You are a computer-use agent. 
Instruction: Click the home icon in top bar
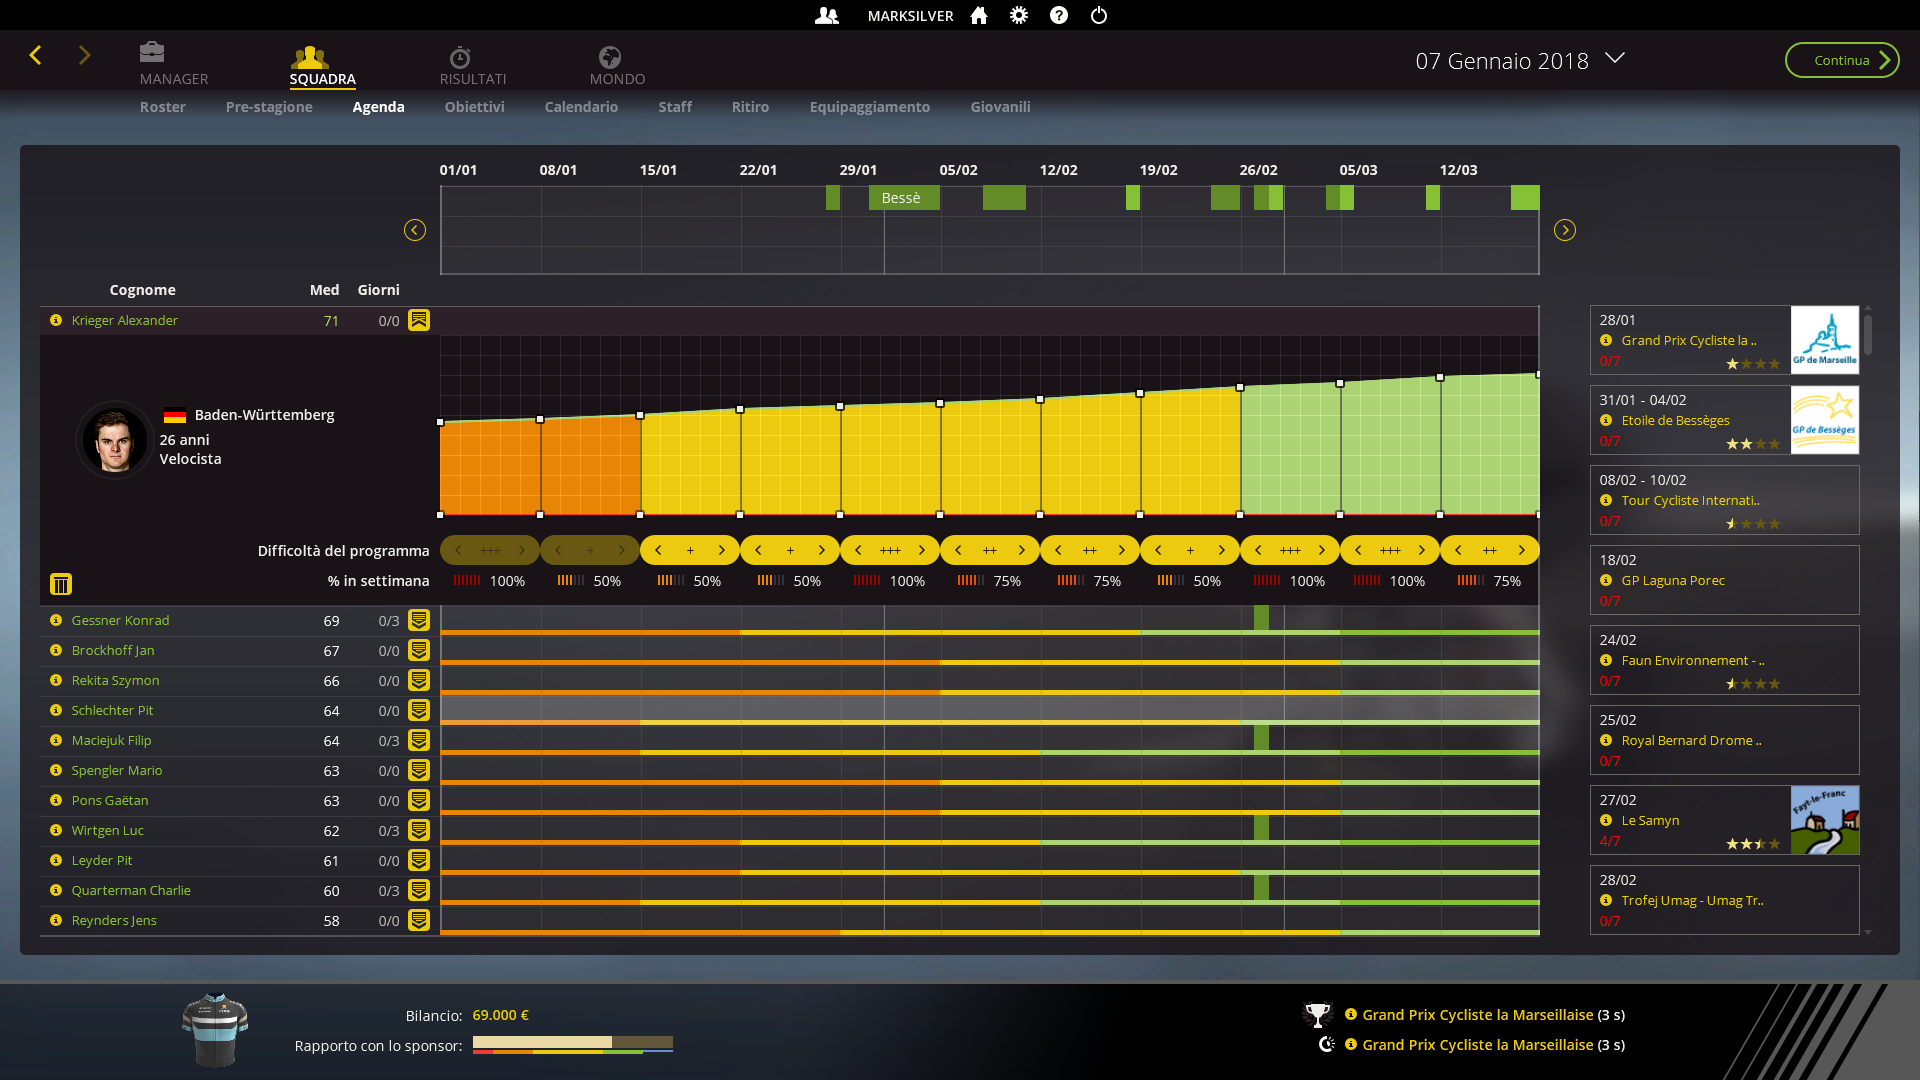979,15
